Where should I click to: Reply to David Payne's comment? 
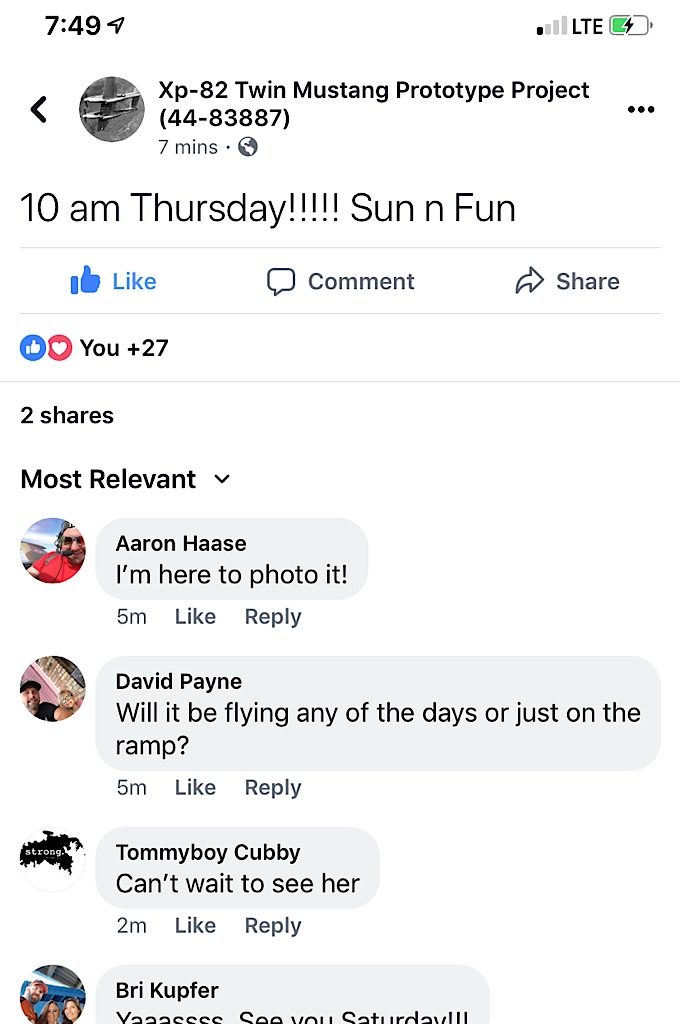[273, 788]
